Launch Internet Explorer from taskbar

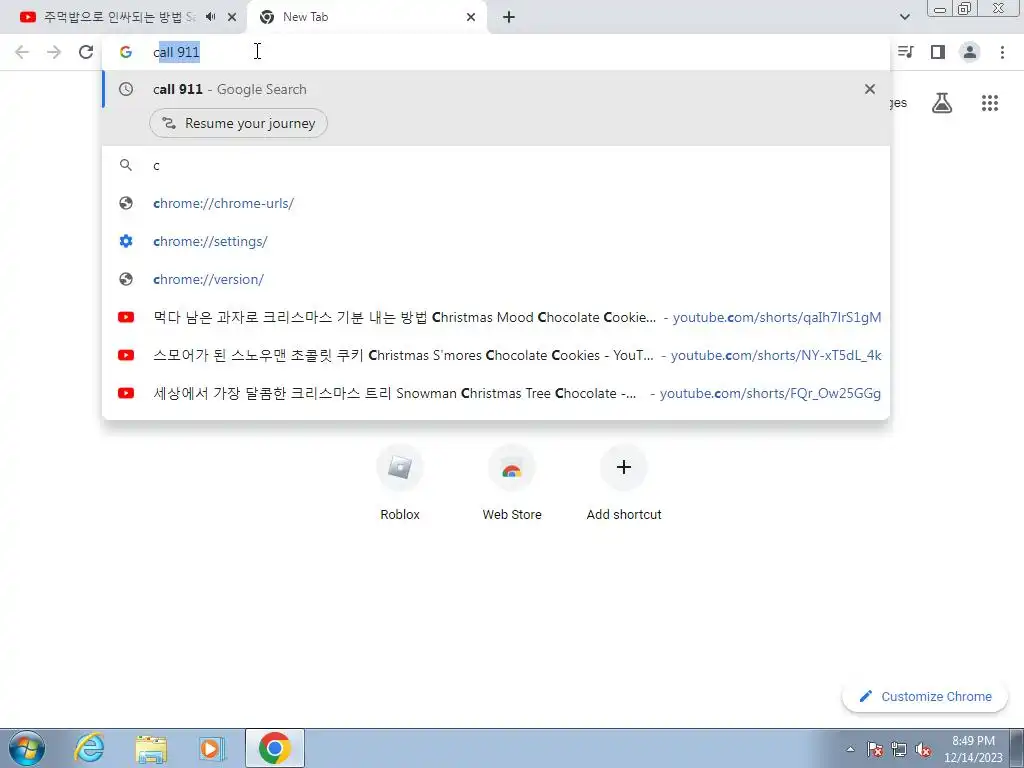point(89,748)
